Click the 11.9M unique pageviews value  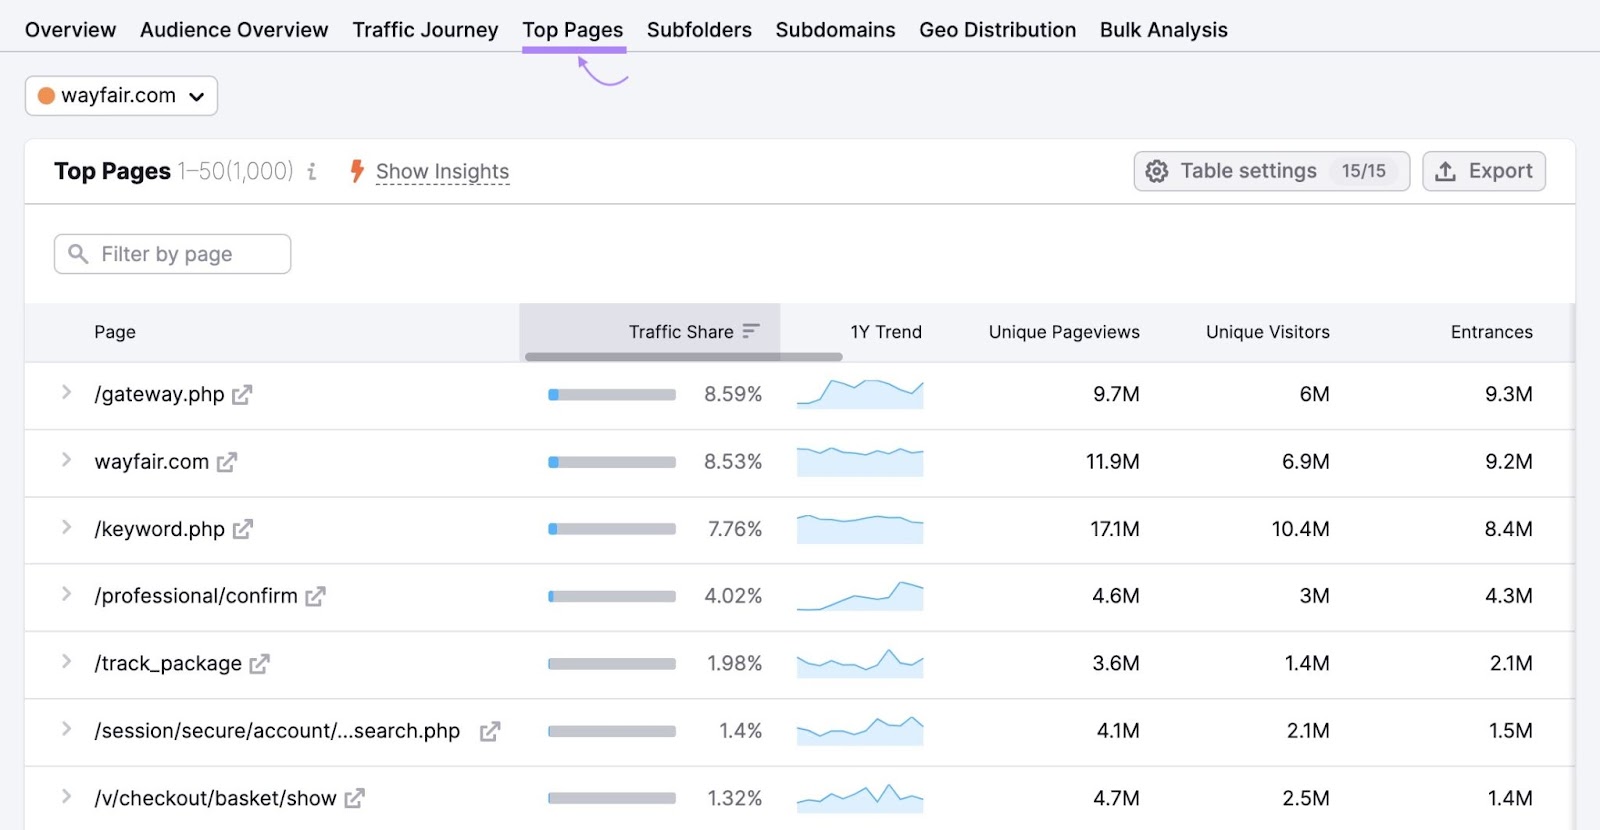1113,462
